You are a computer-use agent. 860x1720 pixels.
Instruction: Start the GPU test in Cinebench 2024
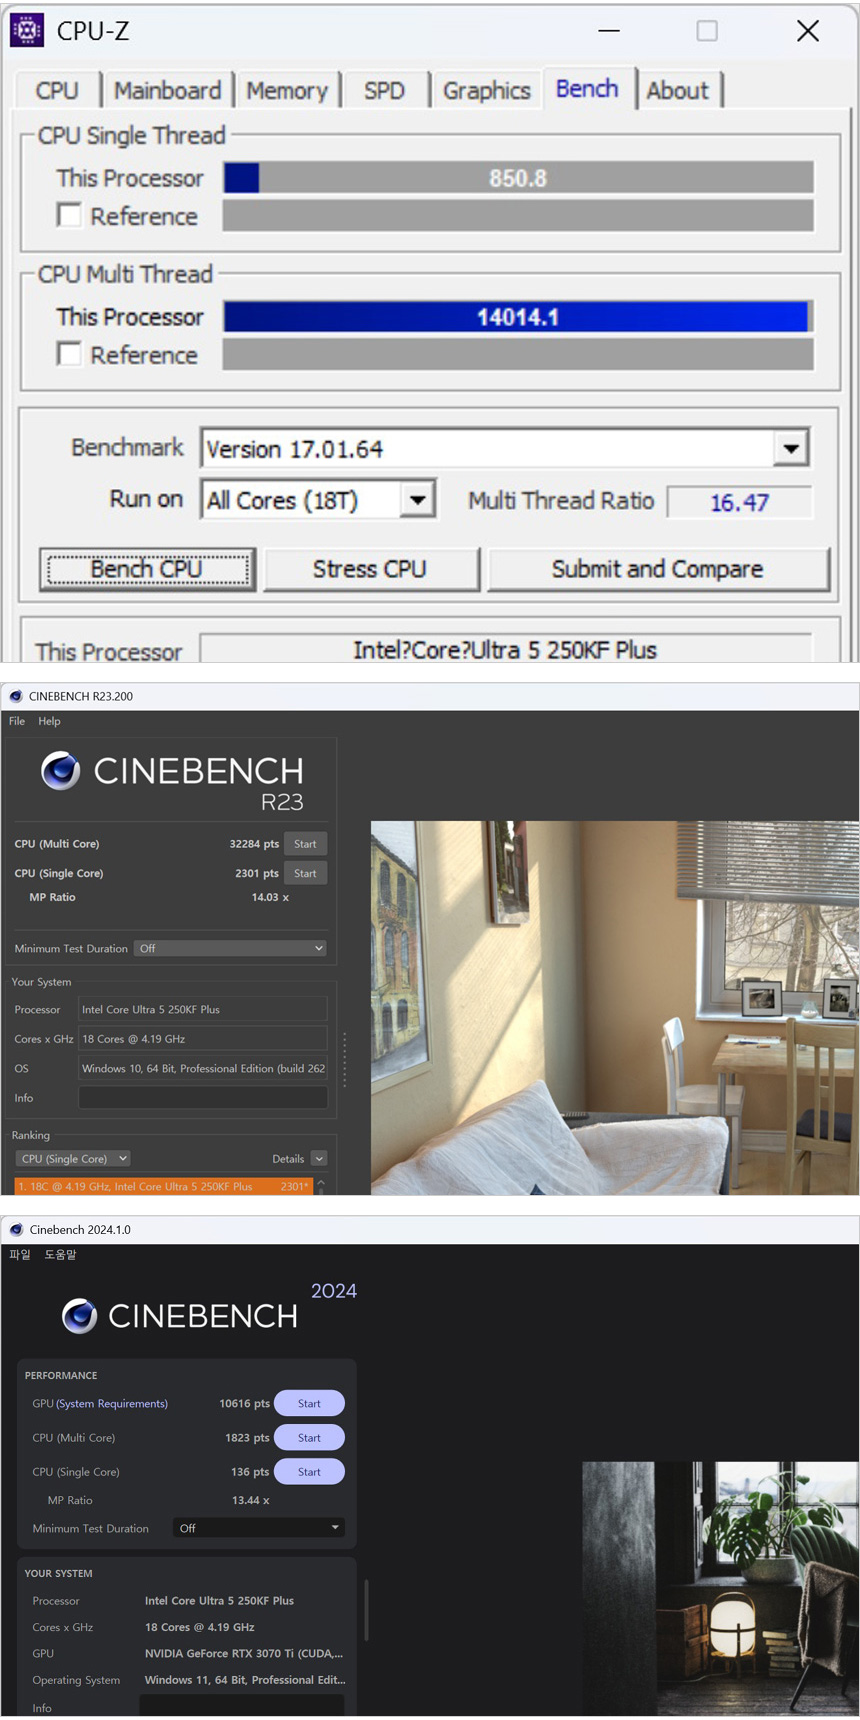tap(309, 1404)
